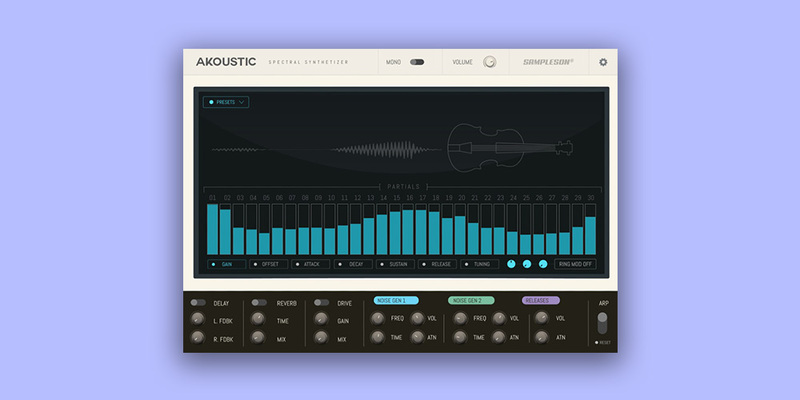Adjust the VOLUME knob
Screen dimensions: 800x400
point(489,62)
